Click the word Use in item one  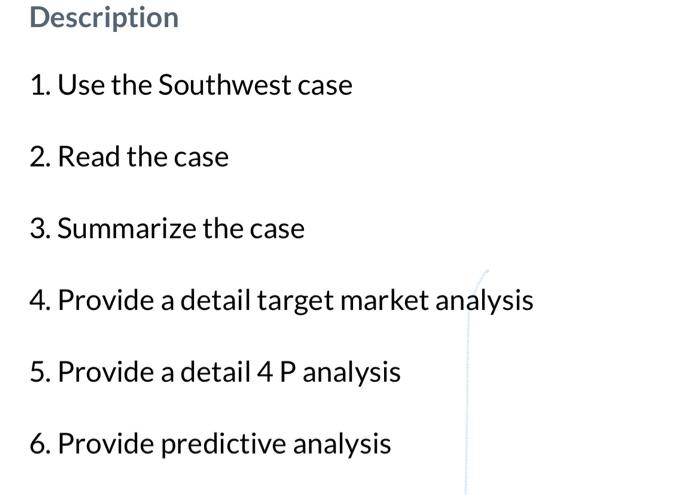[81, 85]
